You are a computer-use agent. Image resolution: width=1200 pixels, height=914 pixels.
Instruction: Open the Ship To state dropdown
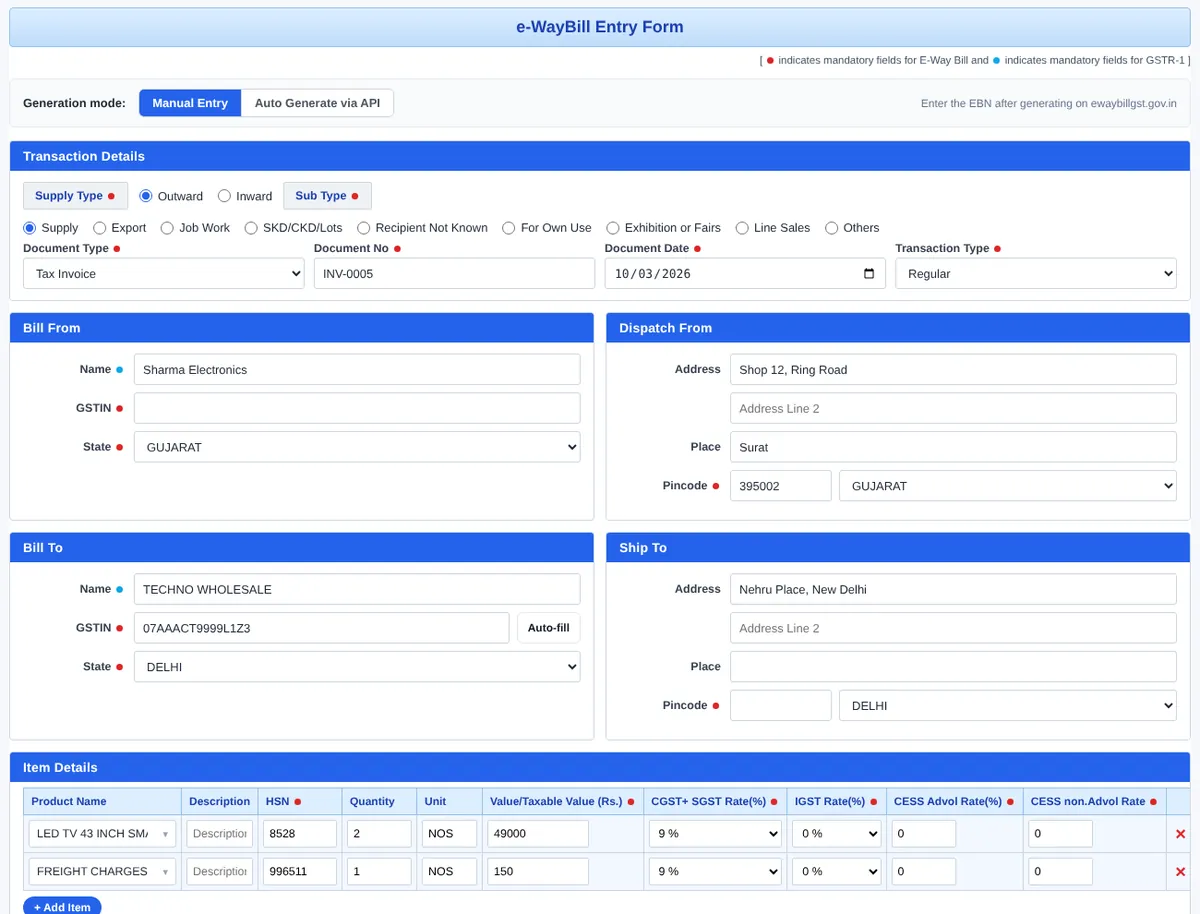[1007, 706]
